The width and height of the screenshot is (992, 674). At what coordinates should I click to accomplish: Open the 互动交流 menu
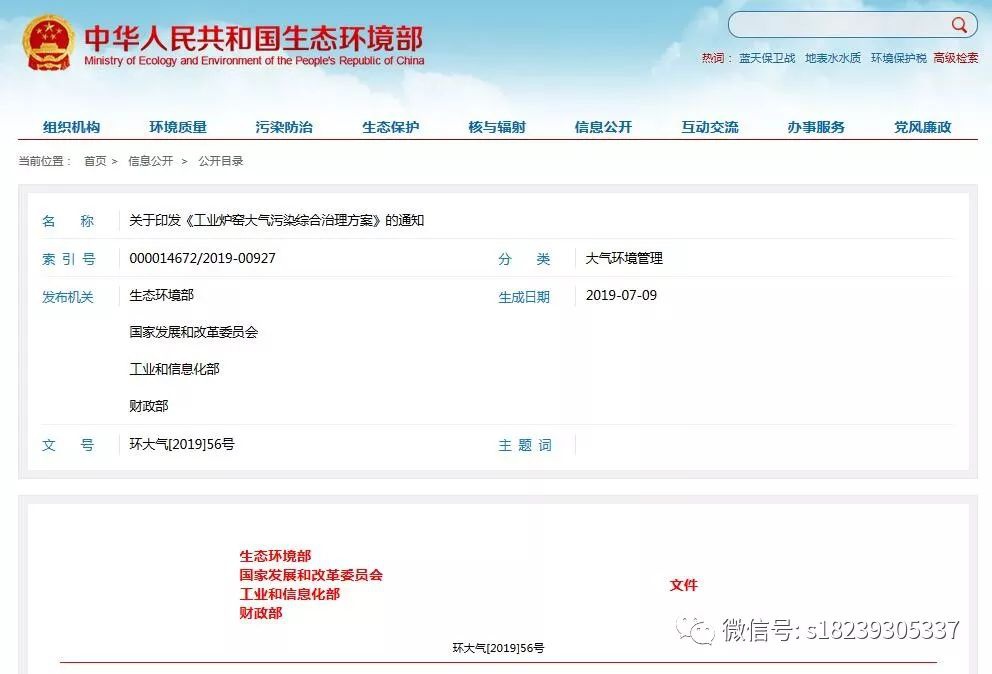(710, 127)
